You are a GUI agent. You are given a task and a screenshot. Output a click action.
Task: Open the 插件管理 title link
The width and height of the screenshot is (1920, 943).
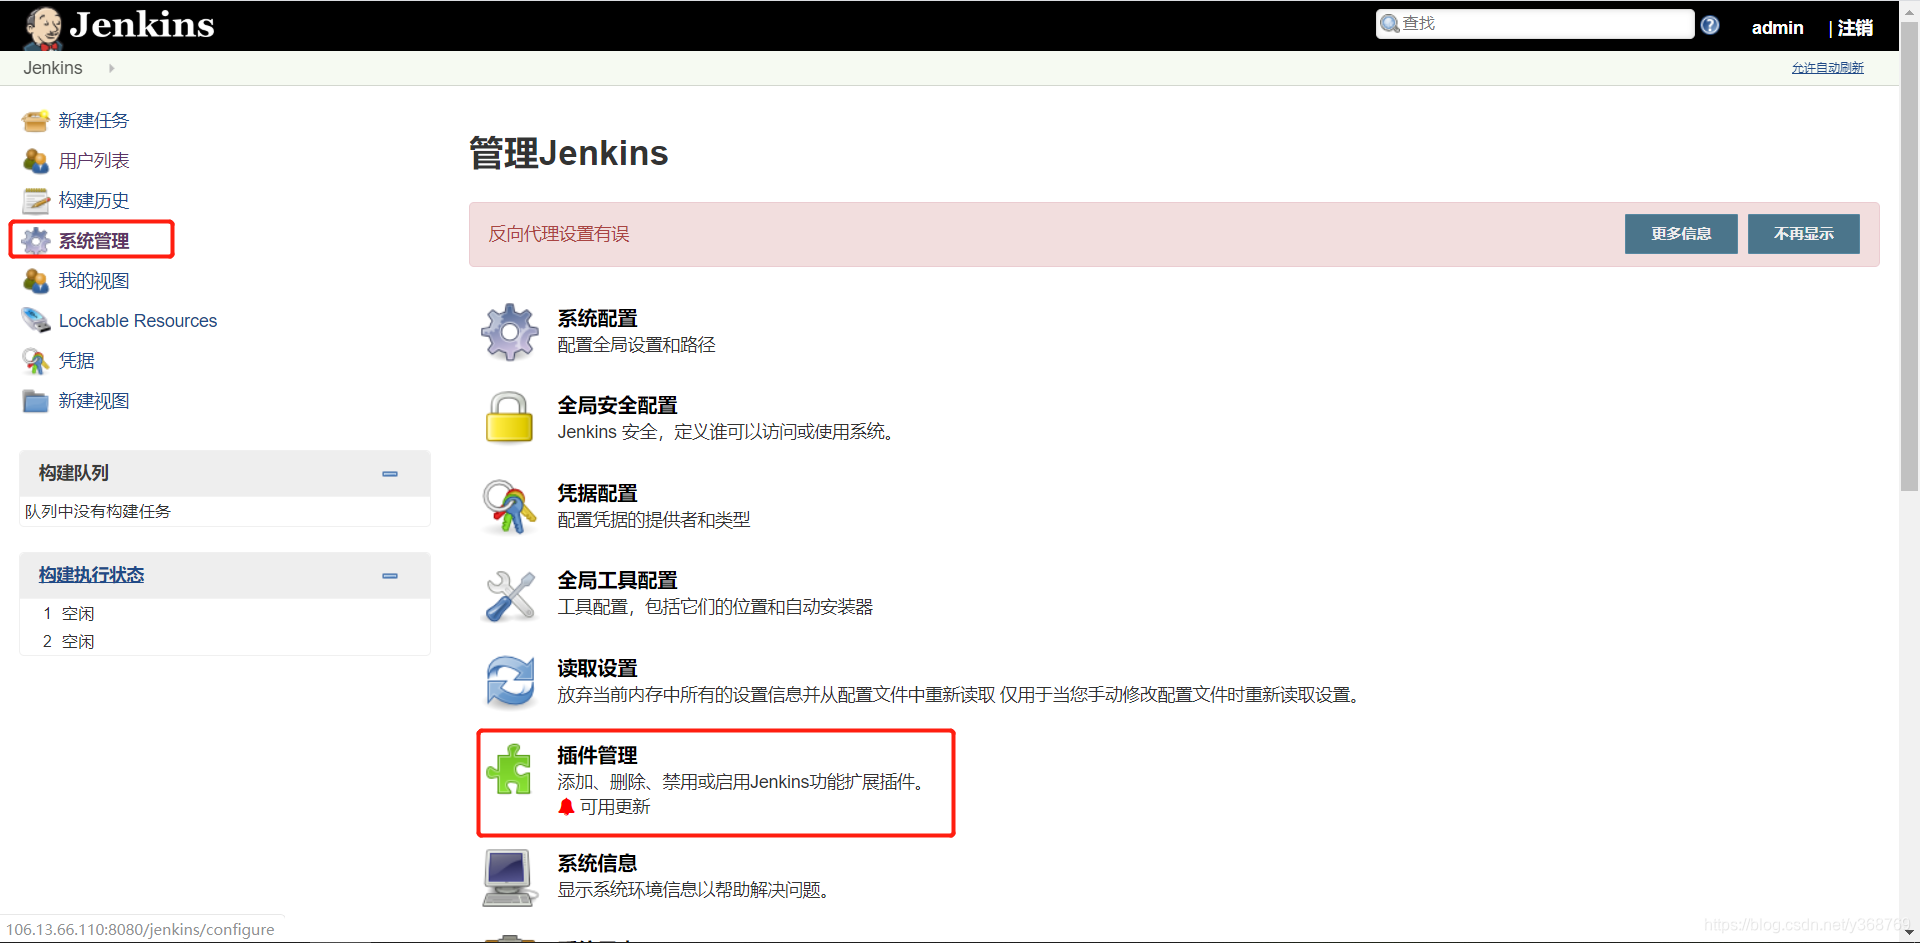tap(597, 756)
